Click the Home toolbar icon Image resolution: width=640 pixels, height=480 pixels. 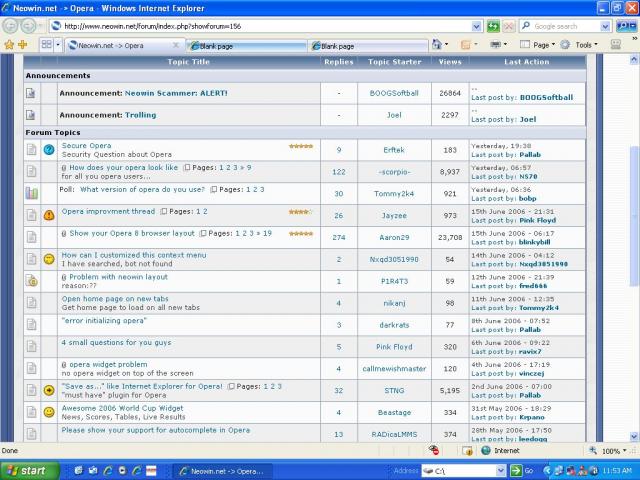pyautogui.click(x=438, y=45)
